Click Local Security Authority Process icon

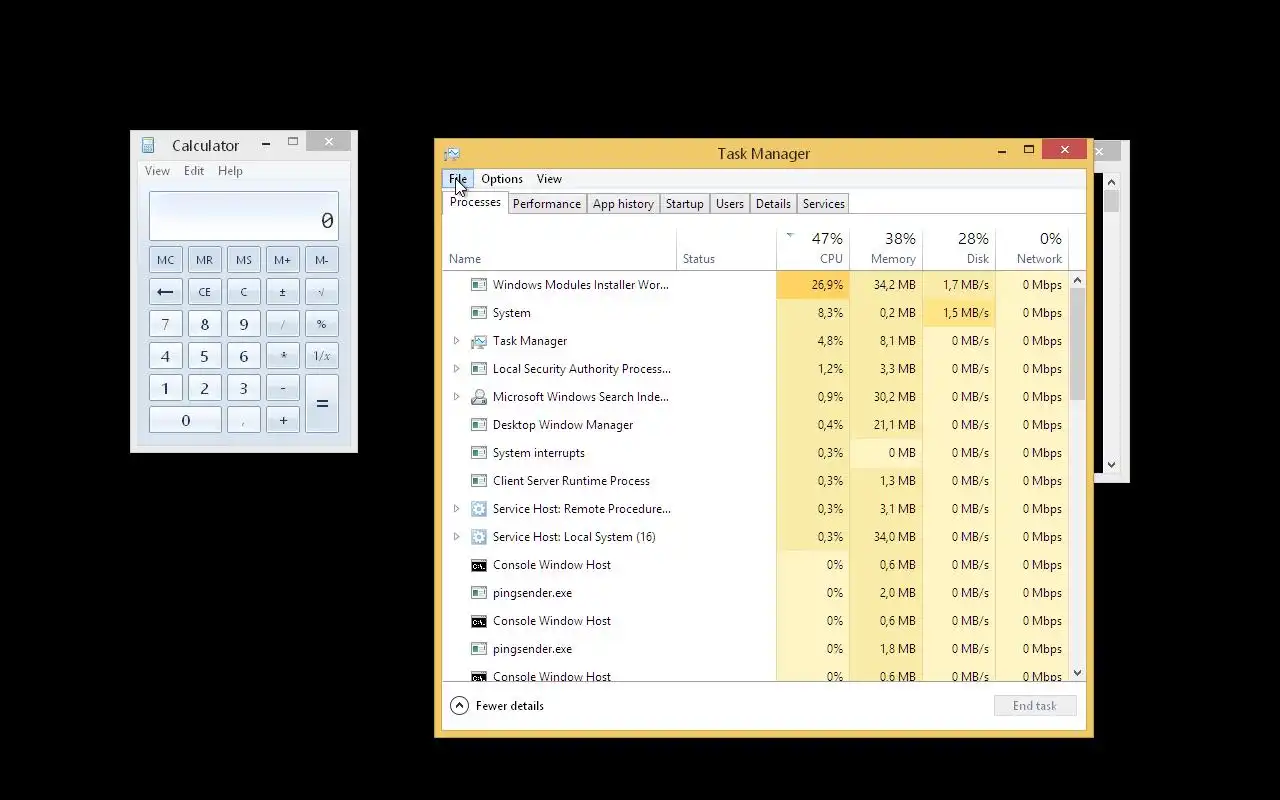click(x=479, y=369)
